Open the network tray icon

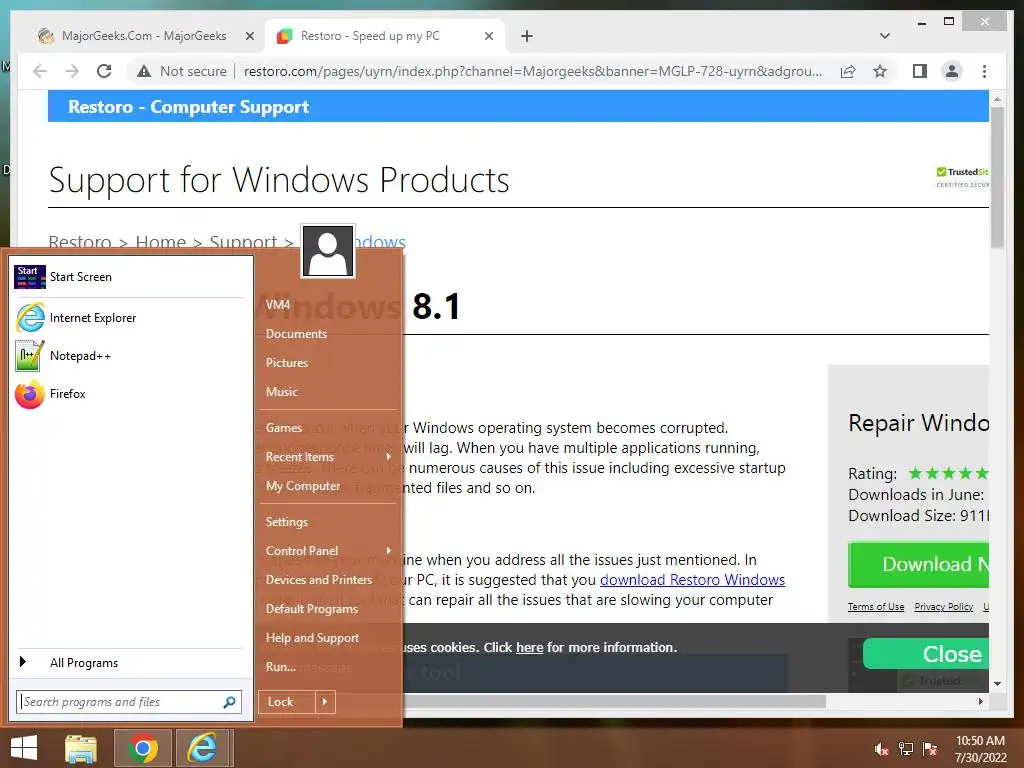906,749
